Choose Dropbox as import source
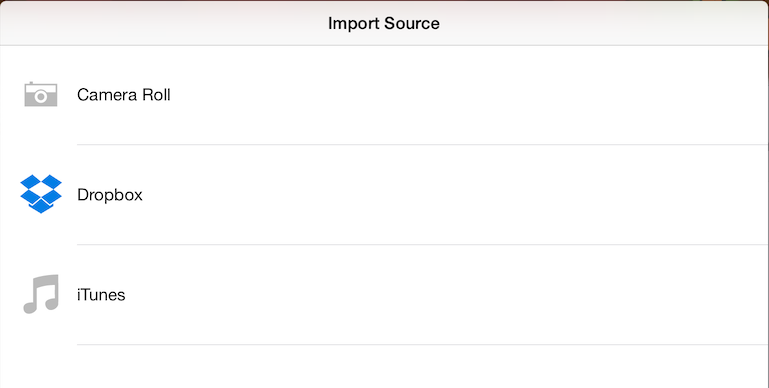769x388 pixels. (x=384, y=195)
